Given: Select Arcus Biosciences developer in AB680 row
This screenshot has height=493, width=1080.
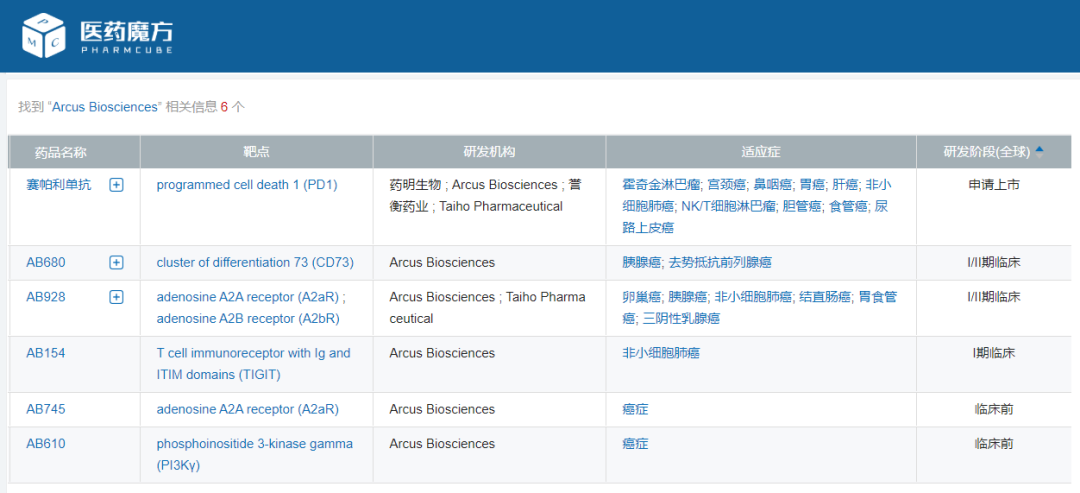Looking at the screenshot, I should click(442, 262).
